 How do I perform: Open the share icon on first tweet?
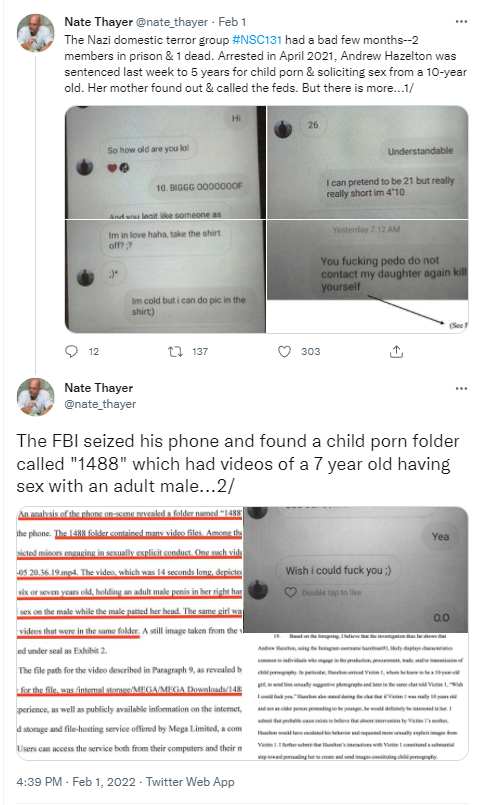pyautogui.click(x=396, y=351)
